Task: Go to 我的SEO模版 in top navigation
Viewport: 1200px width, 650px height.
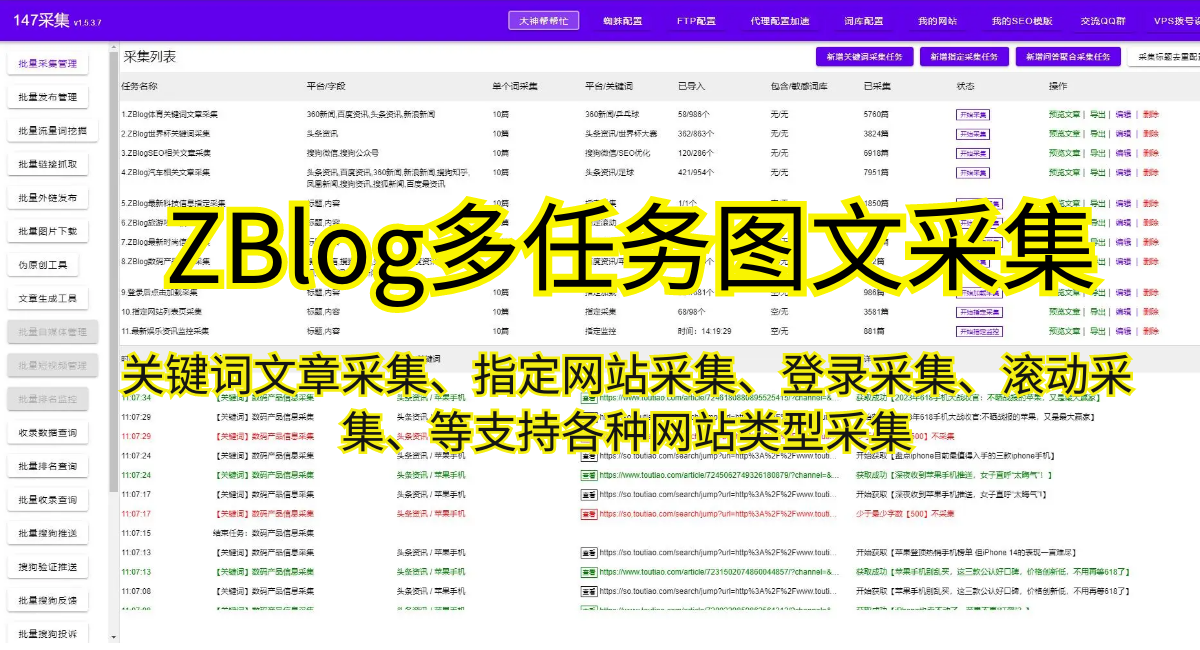Action: (1022, 21)
